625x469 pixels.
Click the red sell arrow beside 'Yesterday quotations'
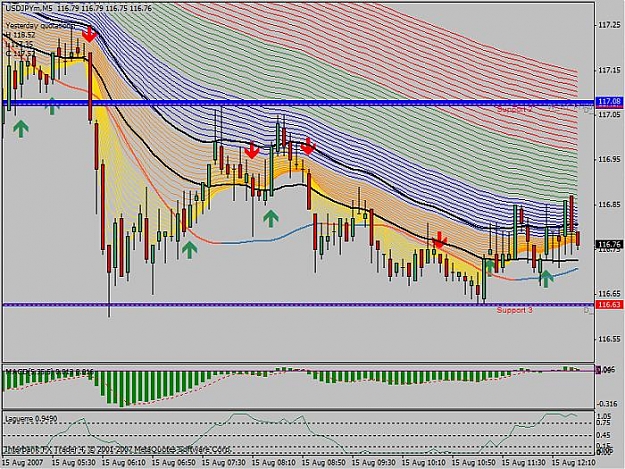coord(90,35)
